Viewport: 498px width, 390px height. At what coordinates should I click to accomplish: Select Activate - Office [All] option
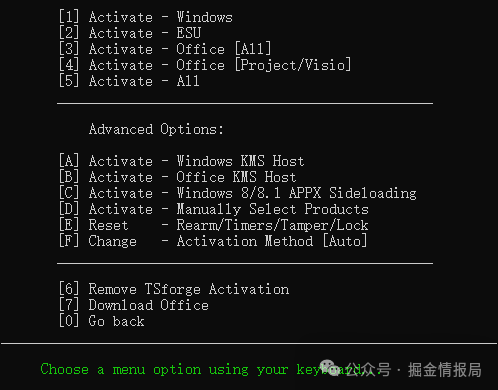point(165,49)
